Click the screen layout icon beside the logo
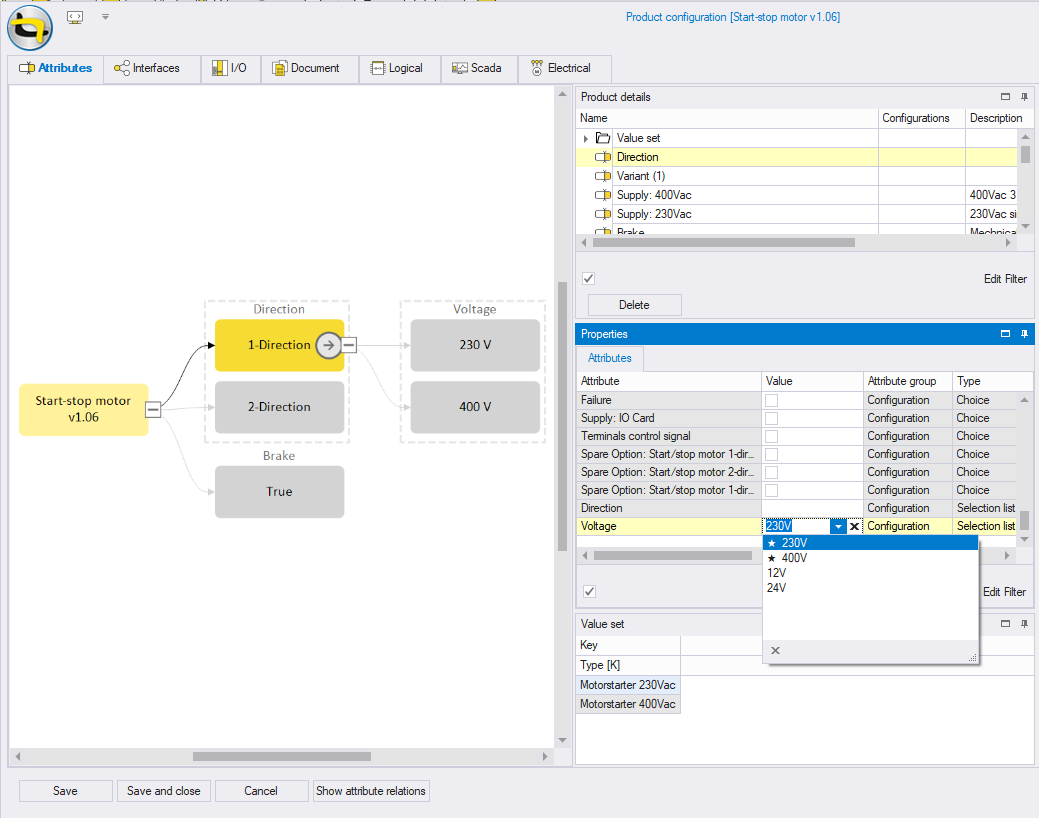This screenshot has height=818, width=1039. tap(75, 18)
